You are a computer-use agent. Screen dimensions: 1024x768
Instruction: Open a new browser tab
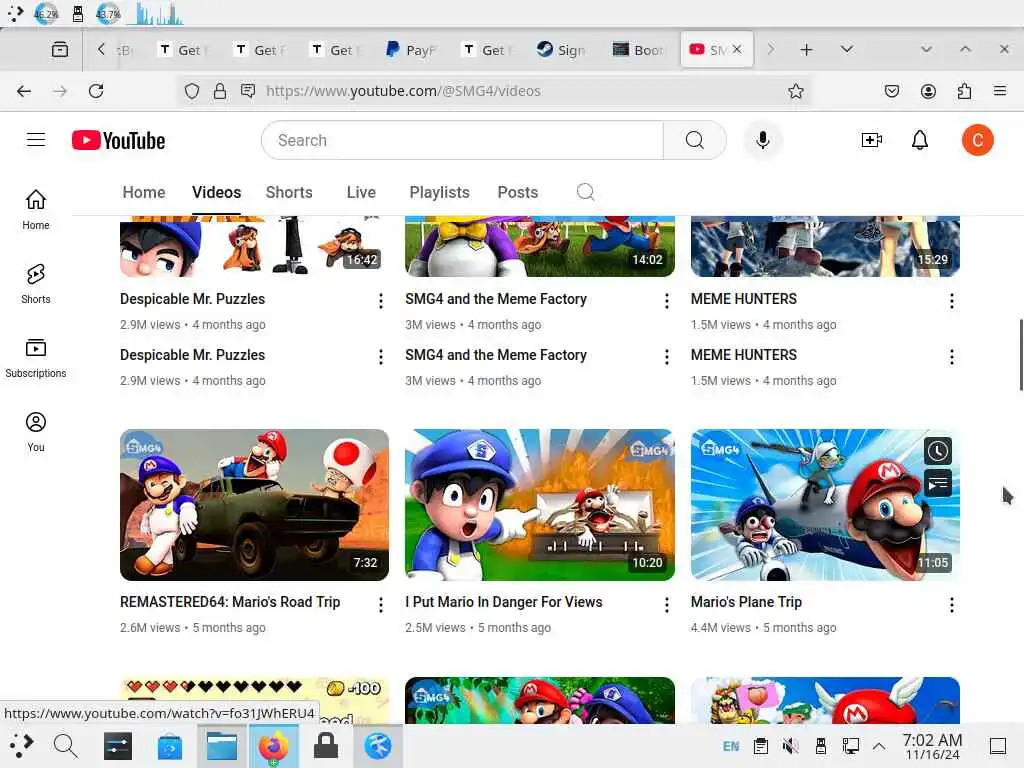(x=807, y=50)
